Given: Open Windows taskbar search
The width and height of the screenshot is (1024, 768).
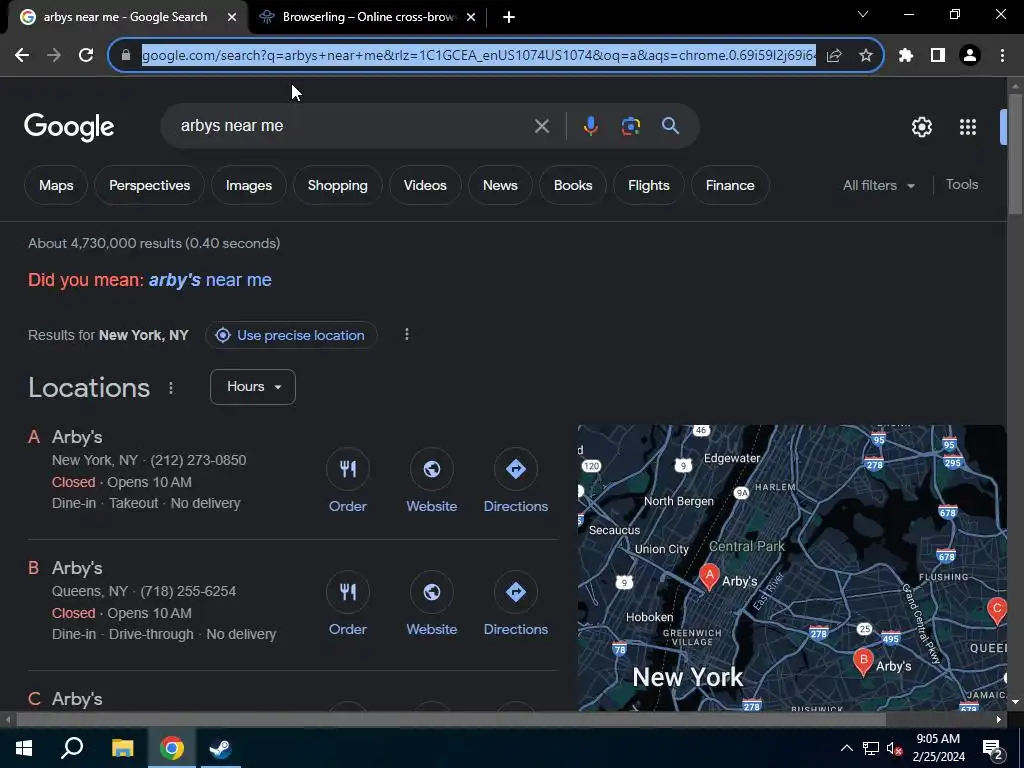Looking at the screenshot, I should click(x=72, y=748).
